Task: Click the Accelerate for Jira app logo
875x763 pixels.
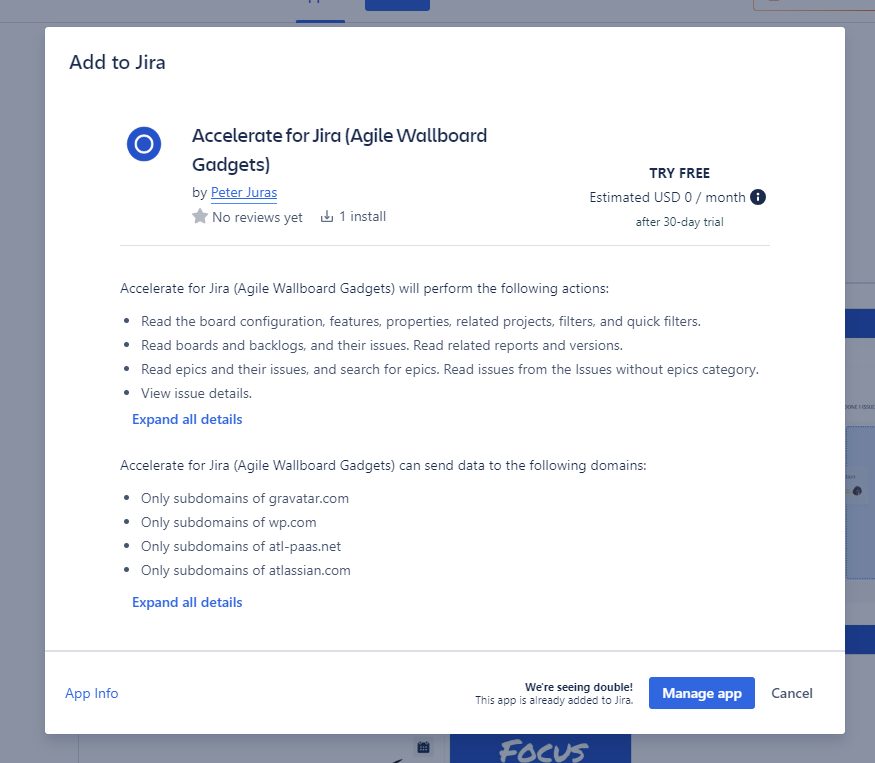Action: (144, 144)
